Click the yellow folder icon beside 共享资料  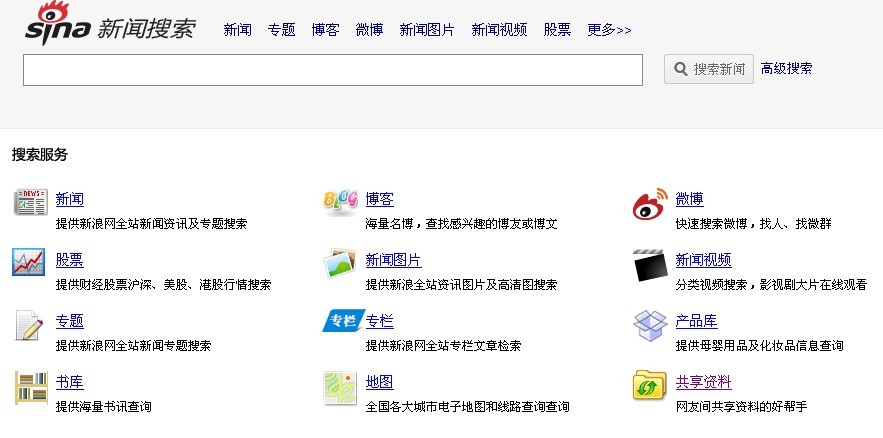(649, 385)
